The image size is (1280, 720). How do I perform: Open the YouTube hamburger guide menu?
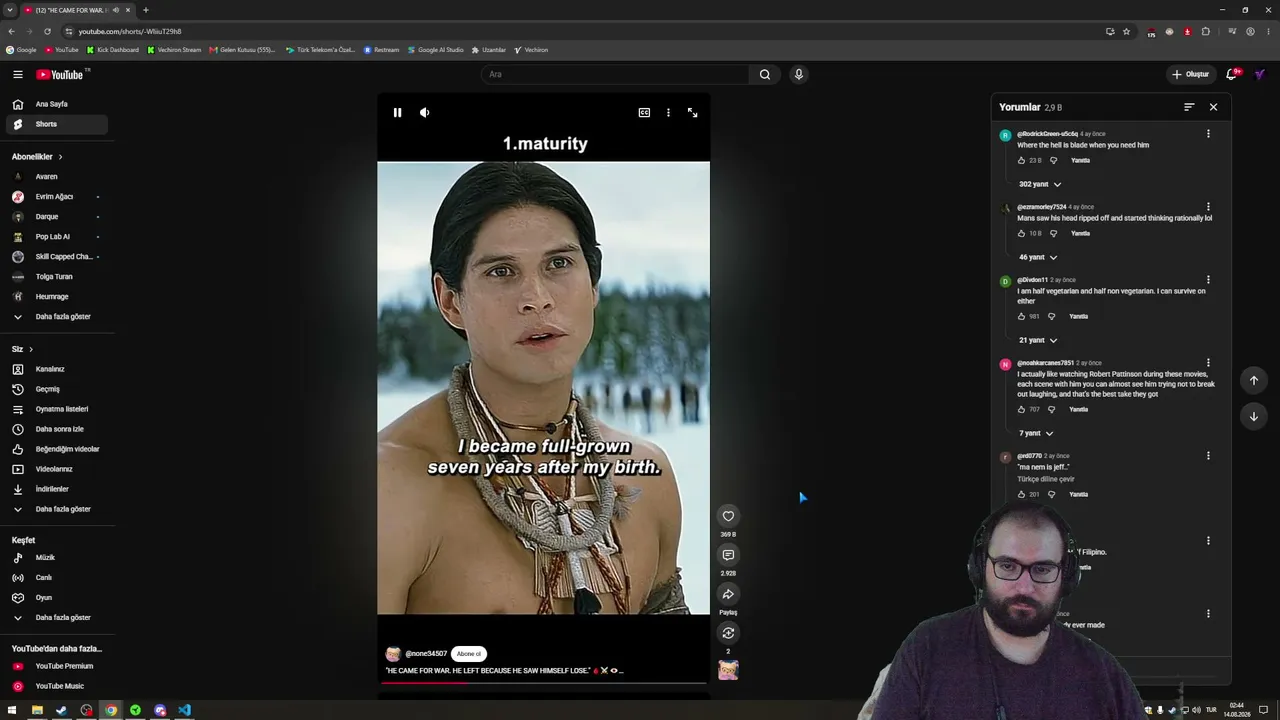coord(18,74)
